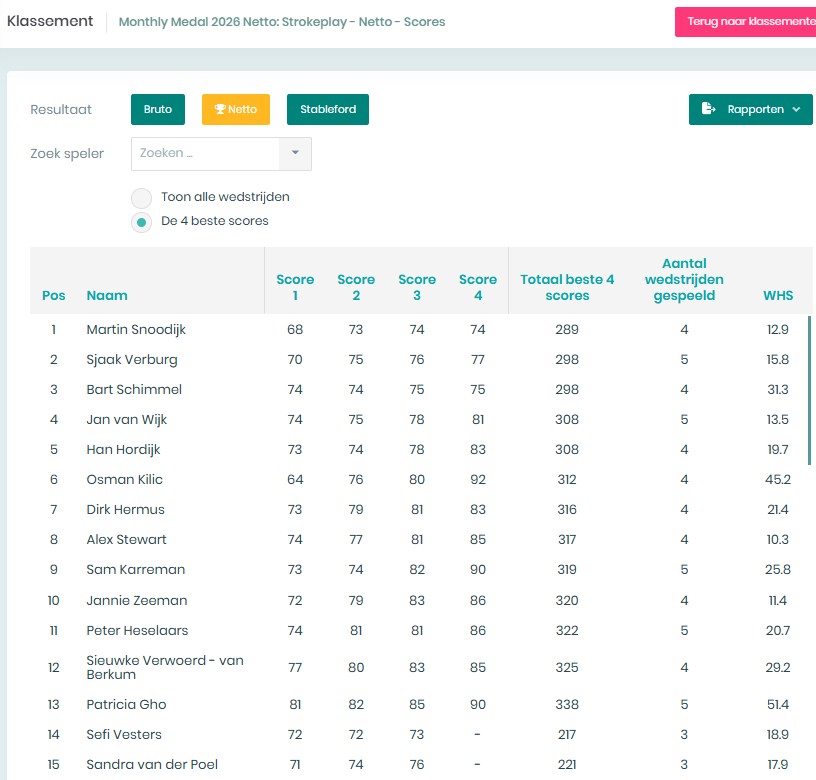Viewport: 816px width, 780px height.
Task: Click Jannie Zeeman's total 320
Action: (567, 600)
